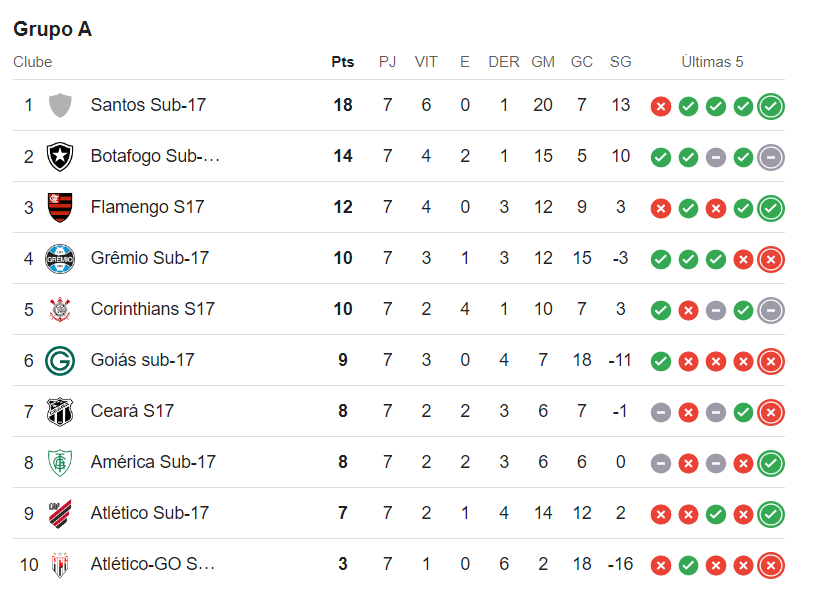Image resolution: width=819 pixels, height=594 pixels.
Task: Click the SG column header
Action: pos(620,62)
